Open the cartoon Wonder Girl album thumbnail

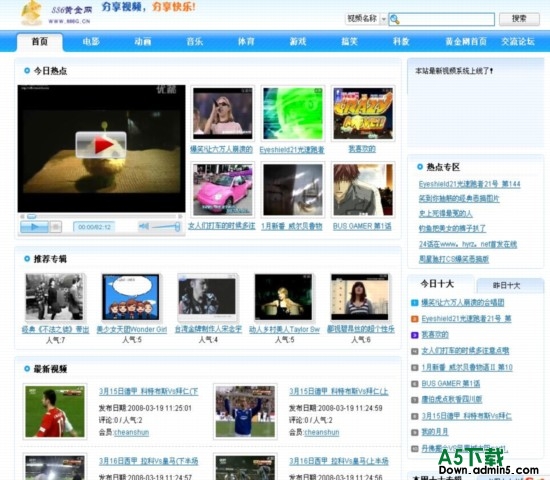[x=131, y=297]
